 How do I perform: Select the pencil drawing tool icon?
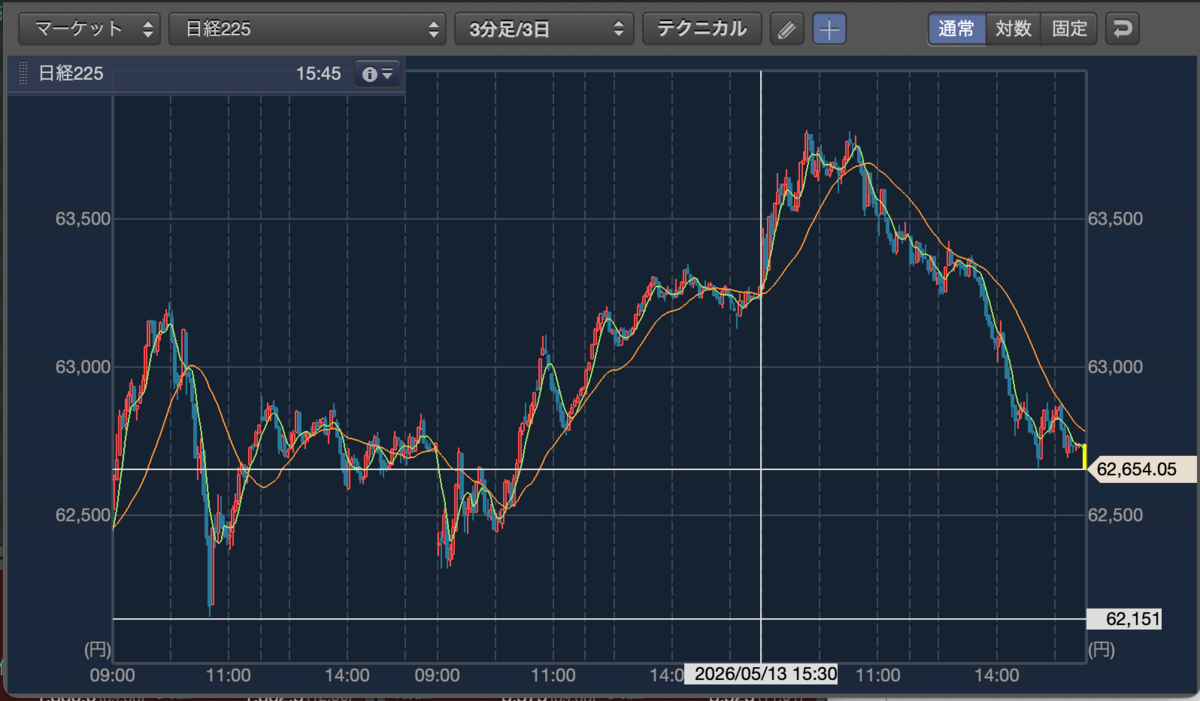pyautogui.click(x=788, y=29)
